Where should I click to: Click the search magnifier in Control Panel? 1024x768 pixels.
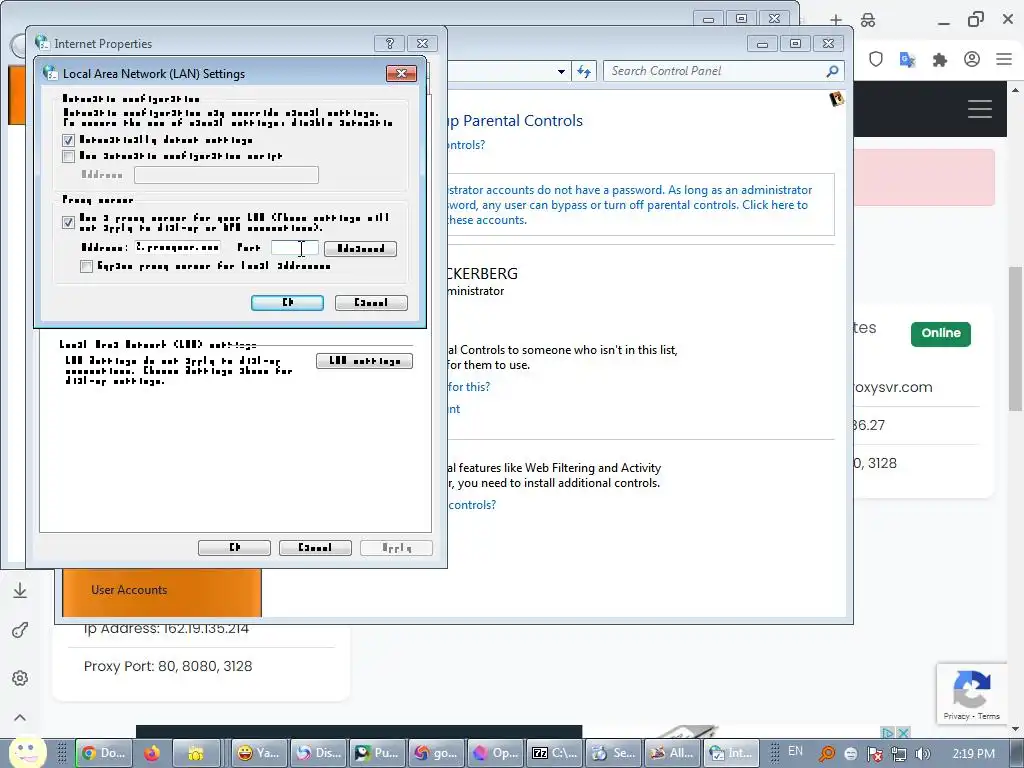pos(832,71)
